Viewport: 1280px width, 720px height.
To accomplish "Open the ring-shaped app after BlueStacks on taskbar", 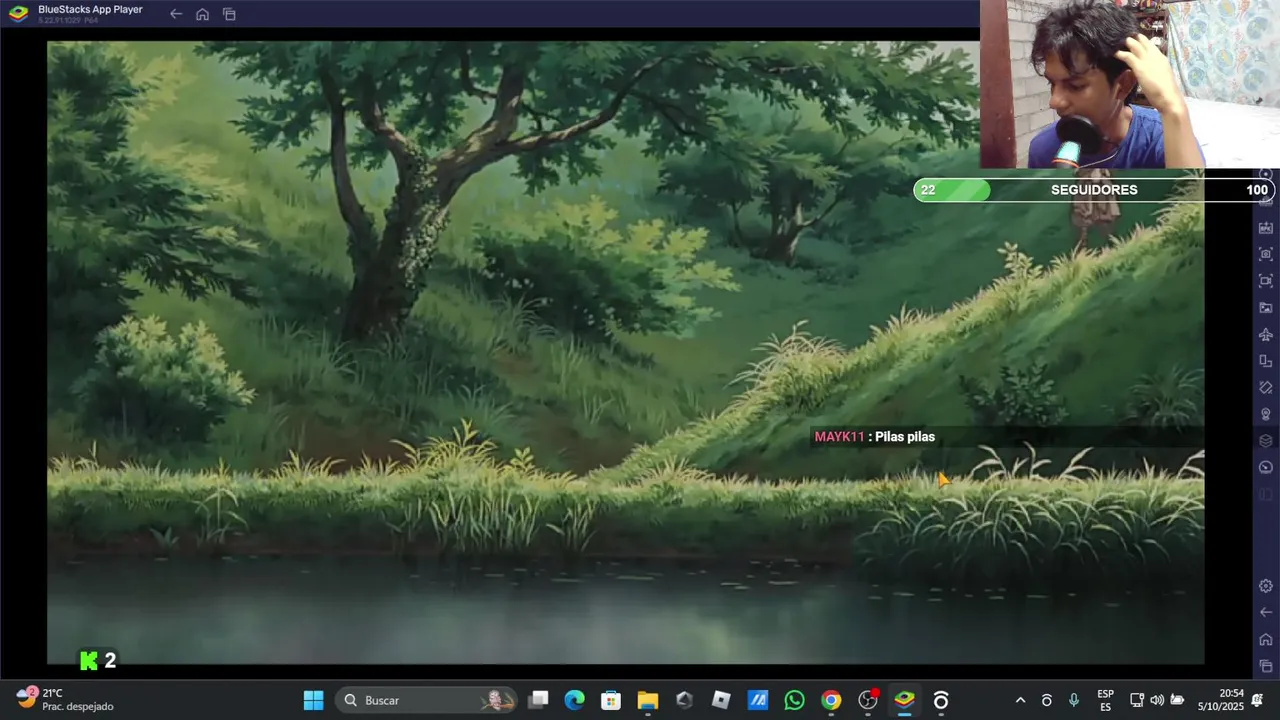I will pyautogui.click(x=941, y=700).
